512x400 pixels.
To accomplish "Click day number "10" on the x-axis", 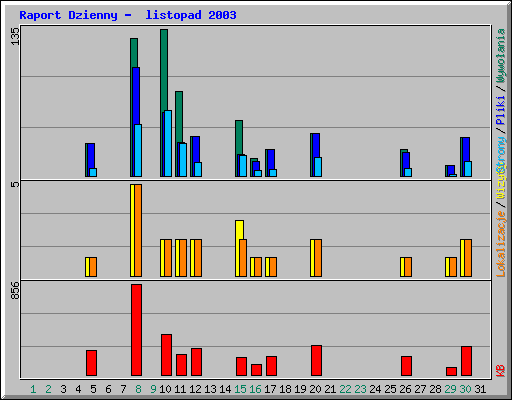I will [165, 389].
